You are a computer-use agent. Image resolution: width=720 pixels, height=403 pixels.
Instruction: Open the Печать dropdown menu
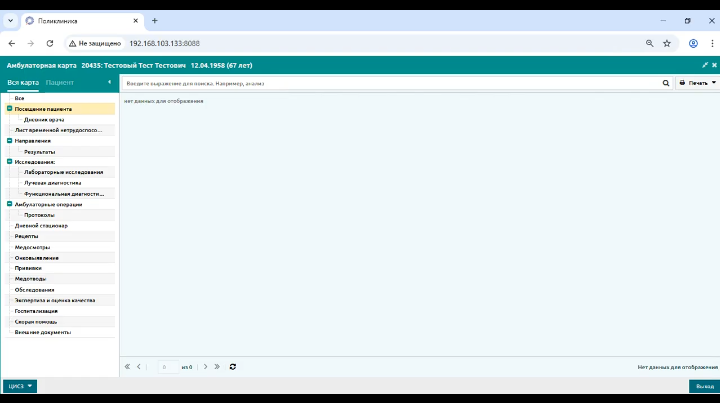tap(697, 83)
